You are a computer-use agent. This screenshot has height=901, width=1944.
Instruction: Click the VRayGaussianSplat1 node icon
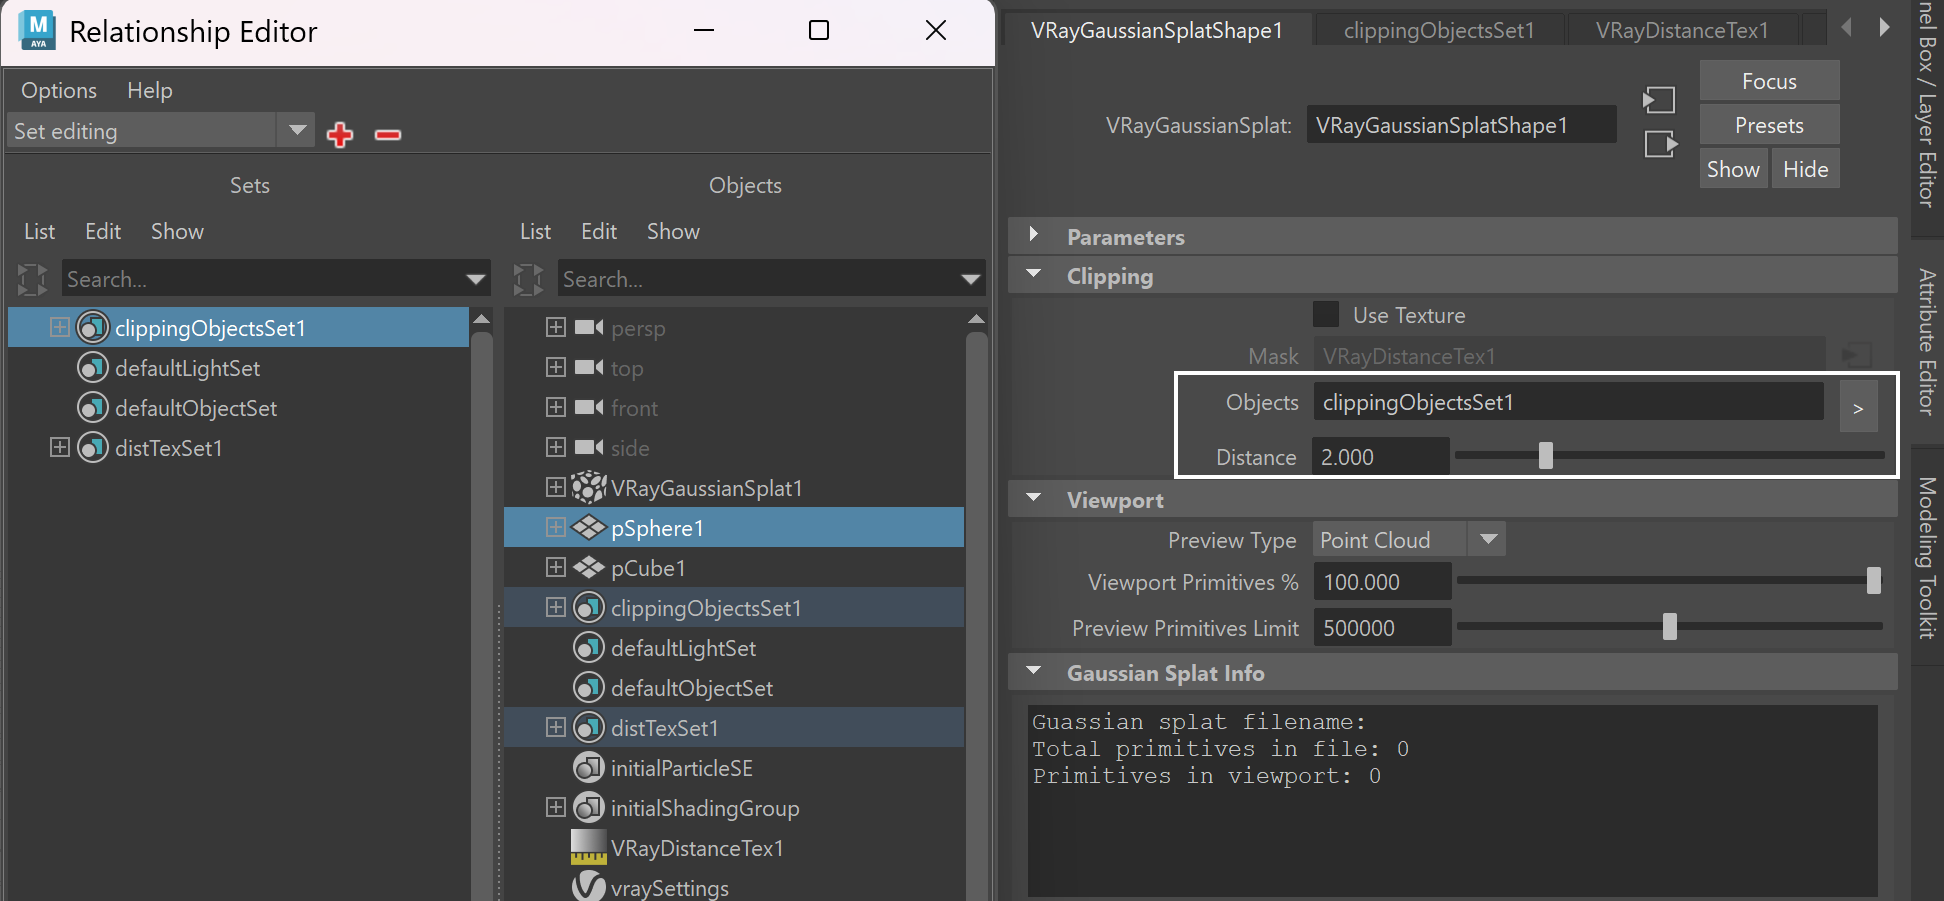point(589,487)
